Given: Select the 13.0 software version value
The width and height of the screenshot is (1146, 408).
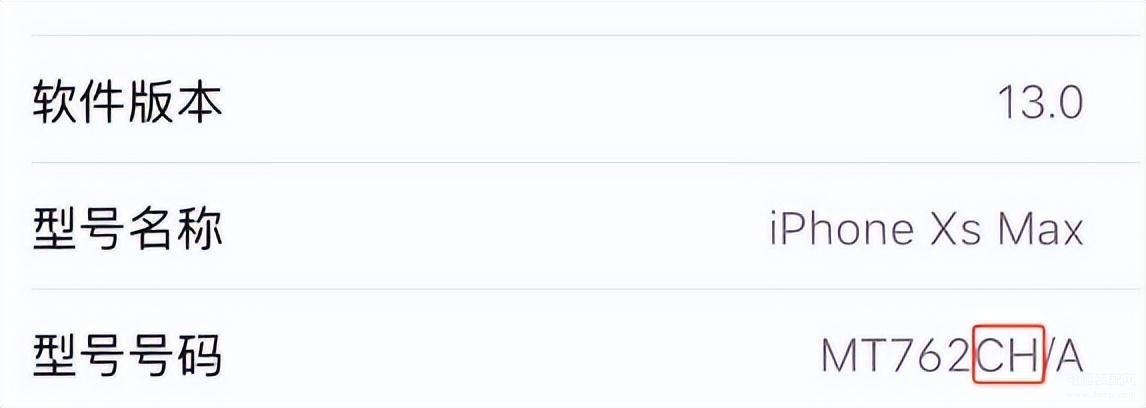Looking at the screenshot, I should pos(1040,103).
